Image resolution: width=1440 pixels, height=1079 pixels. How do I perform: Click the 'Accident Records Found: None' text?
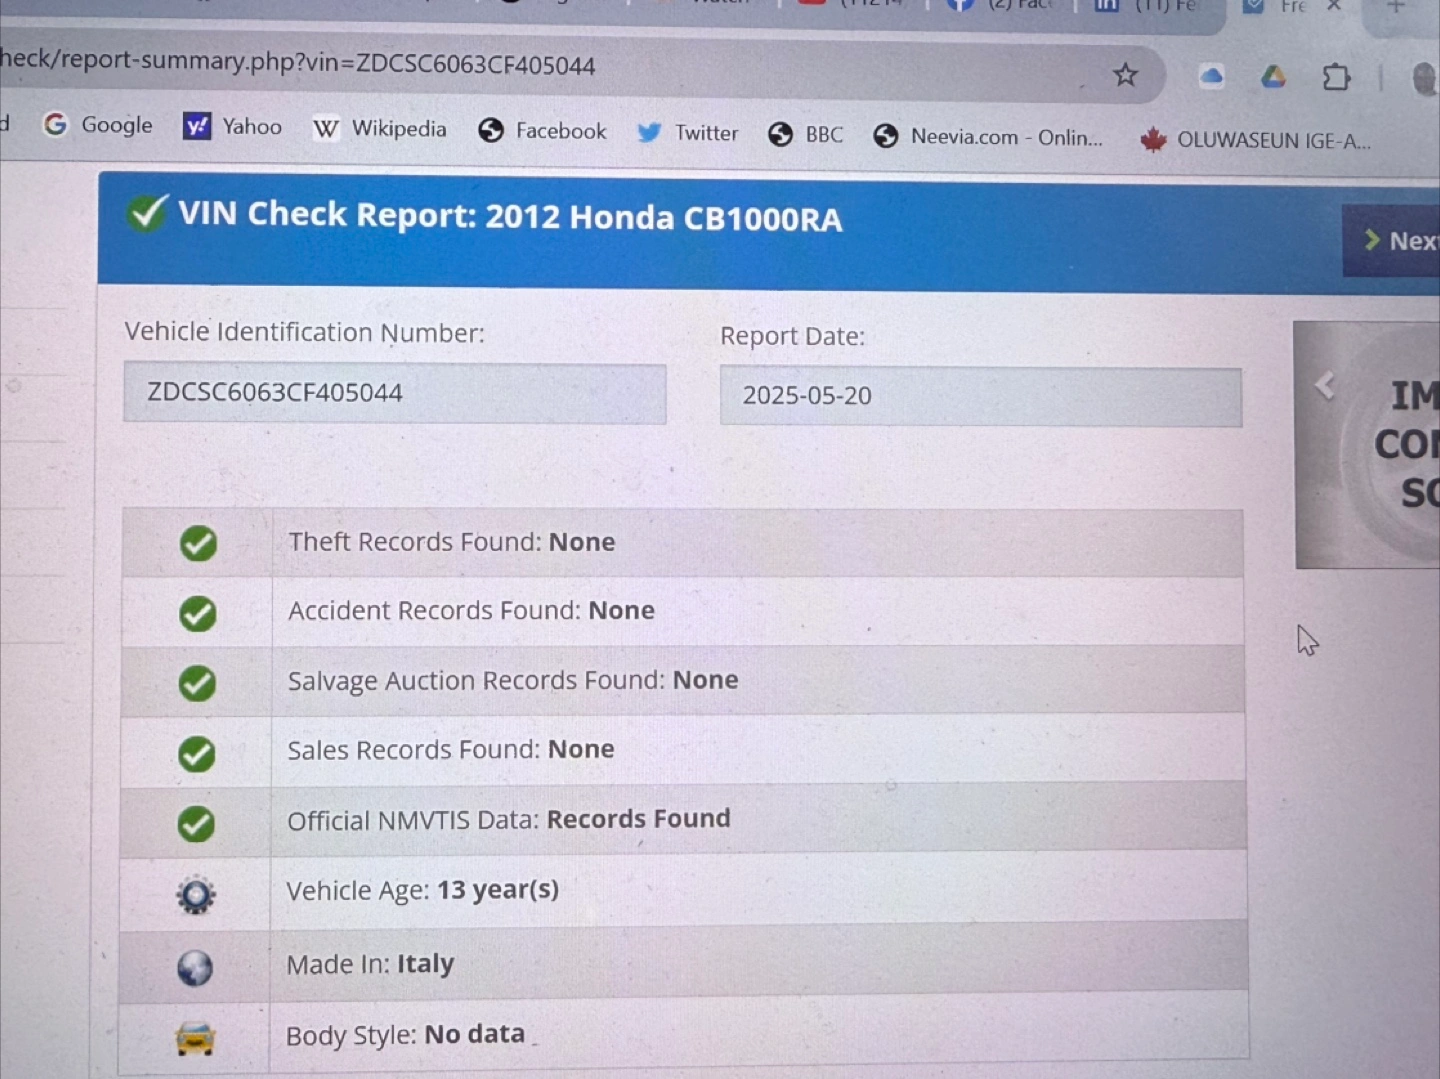coord(471,611)
